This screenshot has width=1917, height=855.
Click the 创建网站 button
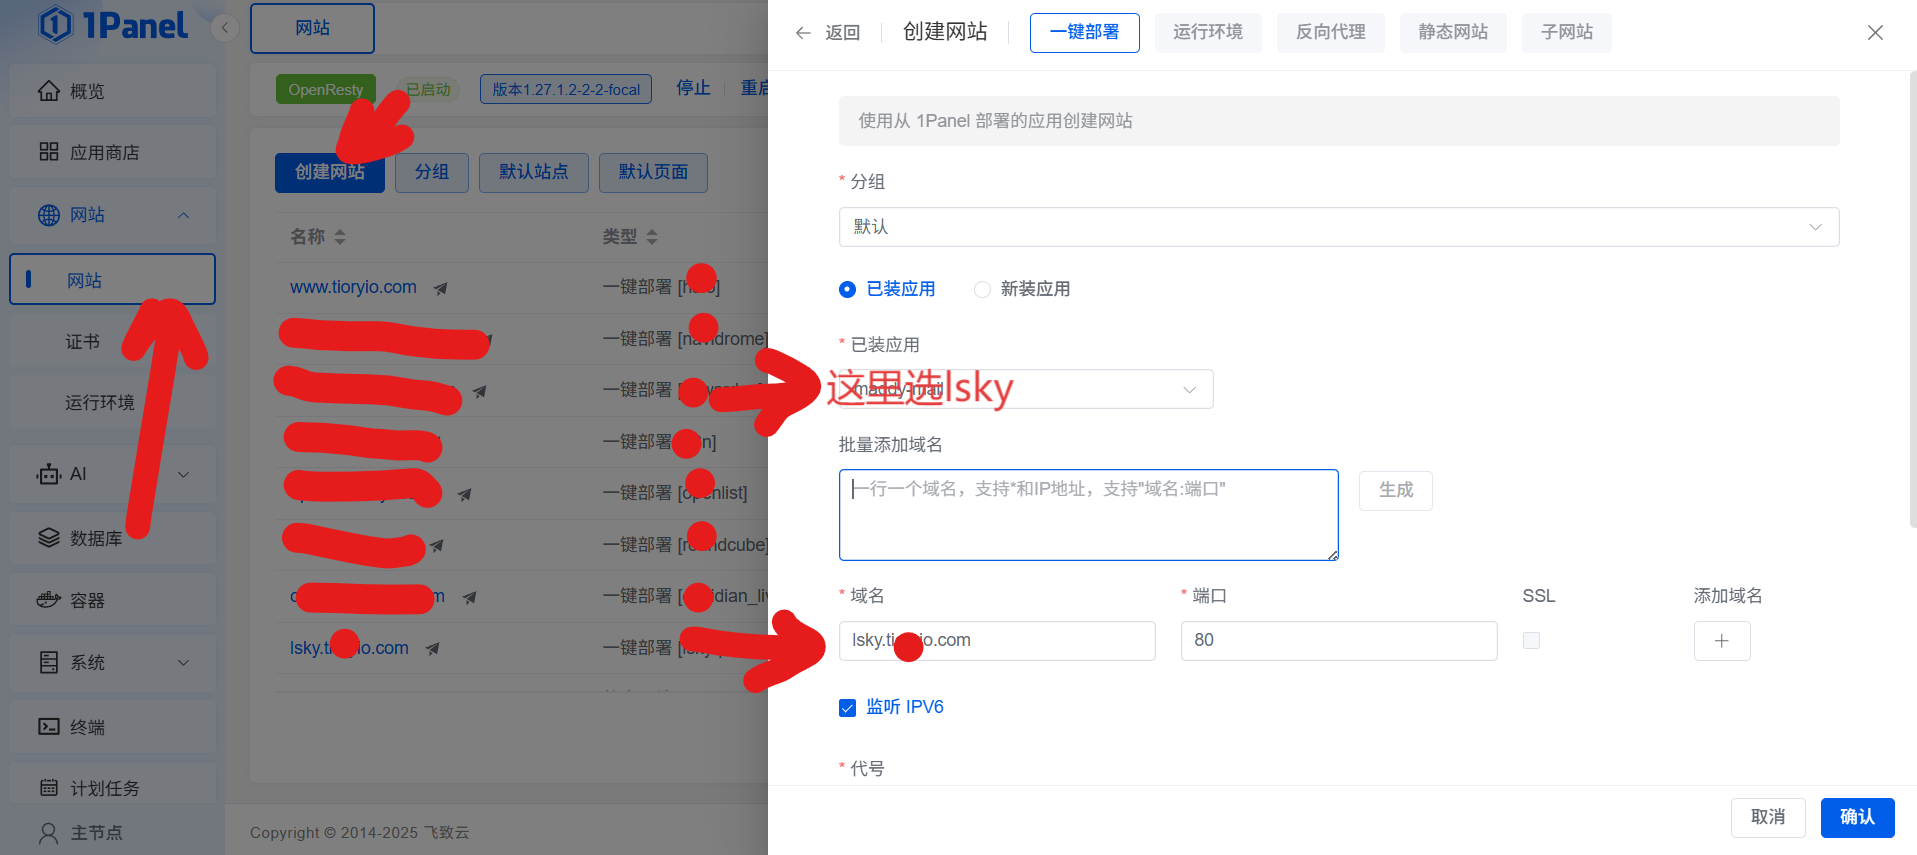(x=330, y=173)
